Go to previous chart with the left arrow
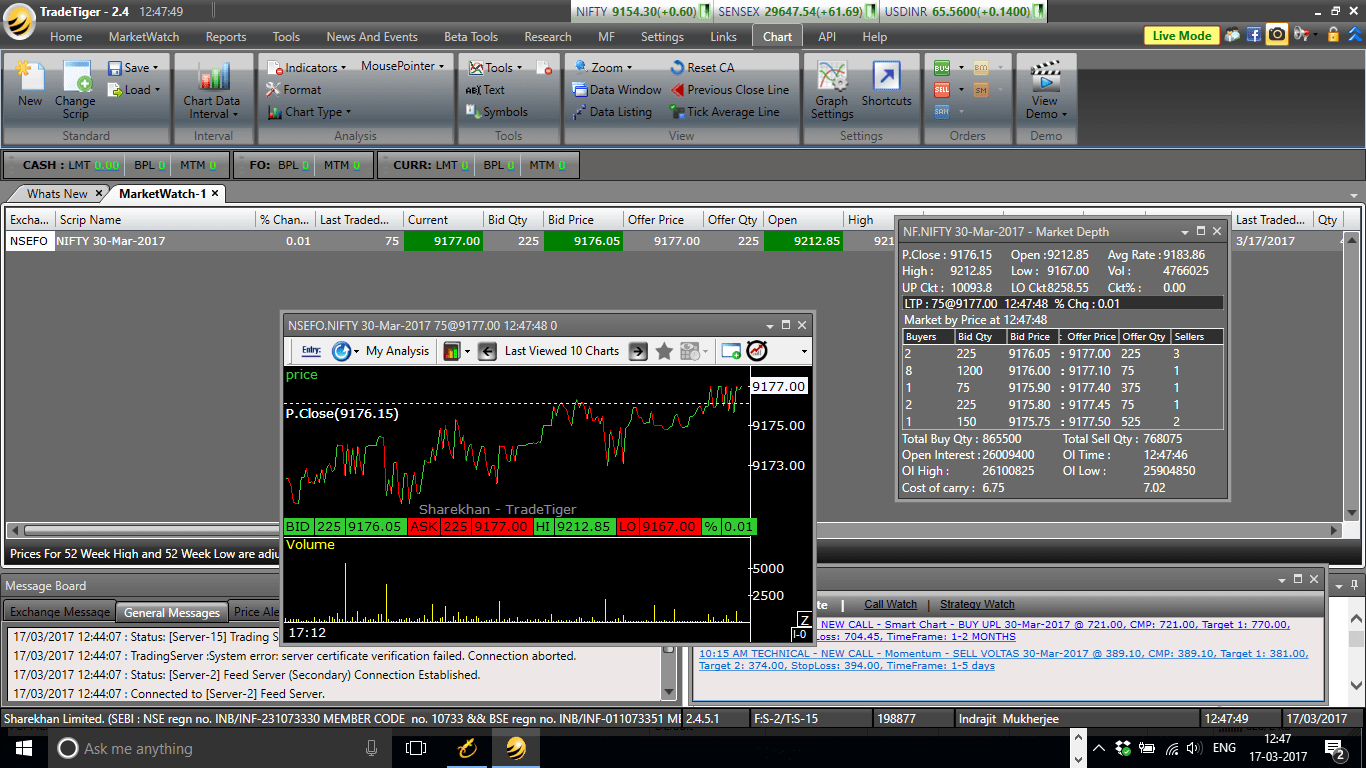This screenshot has height=768, width=1366. 487,351
